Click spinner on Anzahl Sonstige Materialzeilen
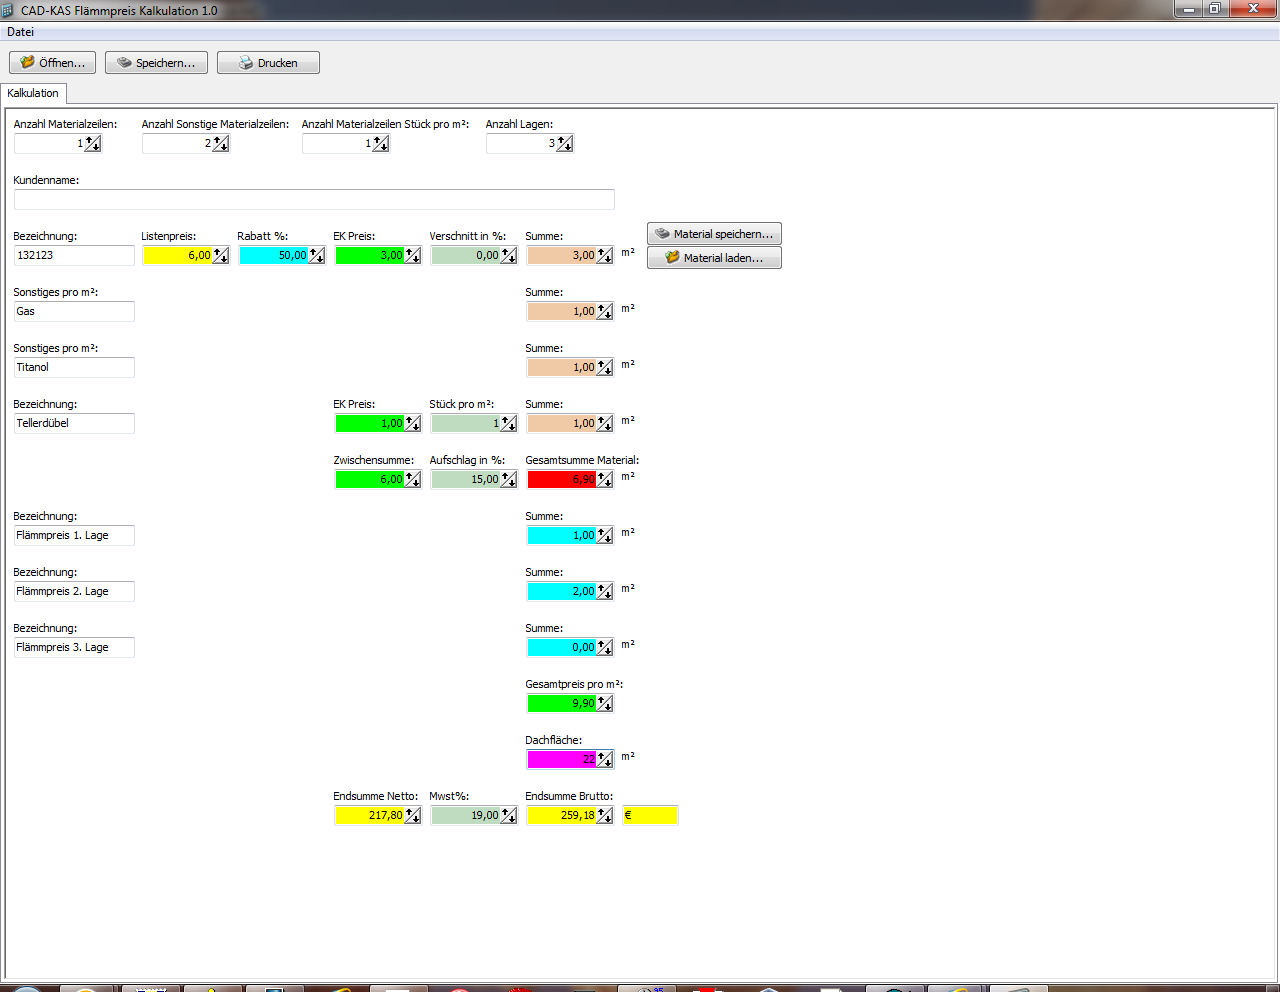 pyautogui.click(x=221, y=144)
